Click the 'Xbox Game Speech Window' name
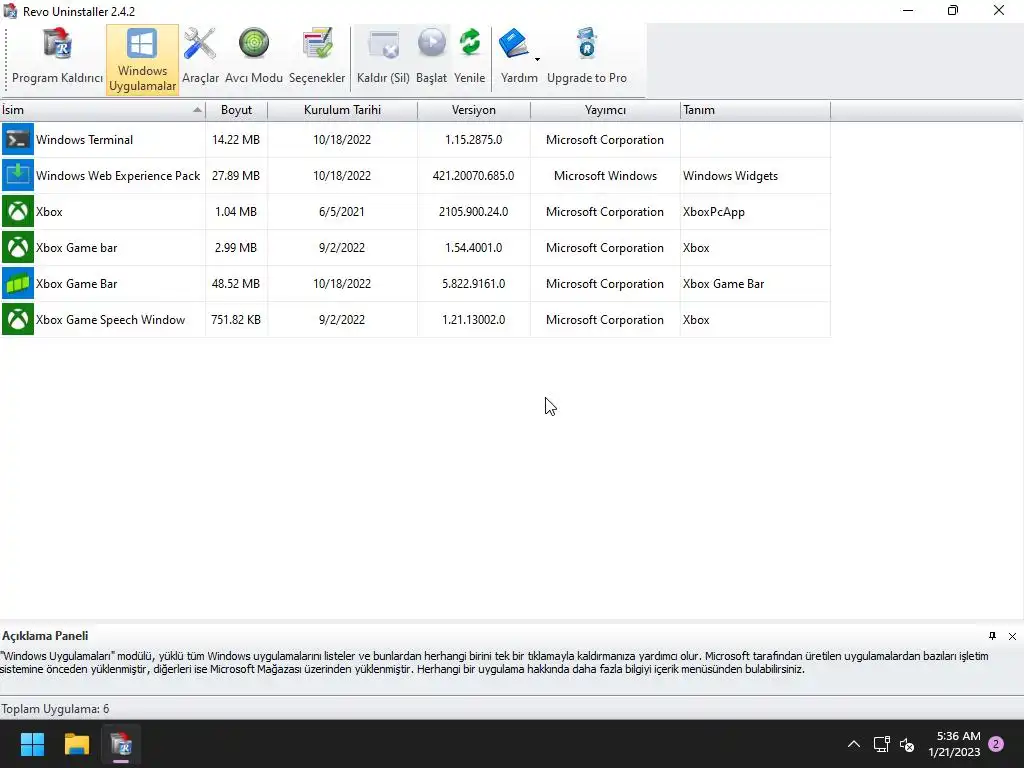This screenshot has width=1024, height=768. coord(110,320)
